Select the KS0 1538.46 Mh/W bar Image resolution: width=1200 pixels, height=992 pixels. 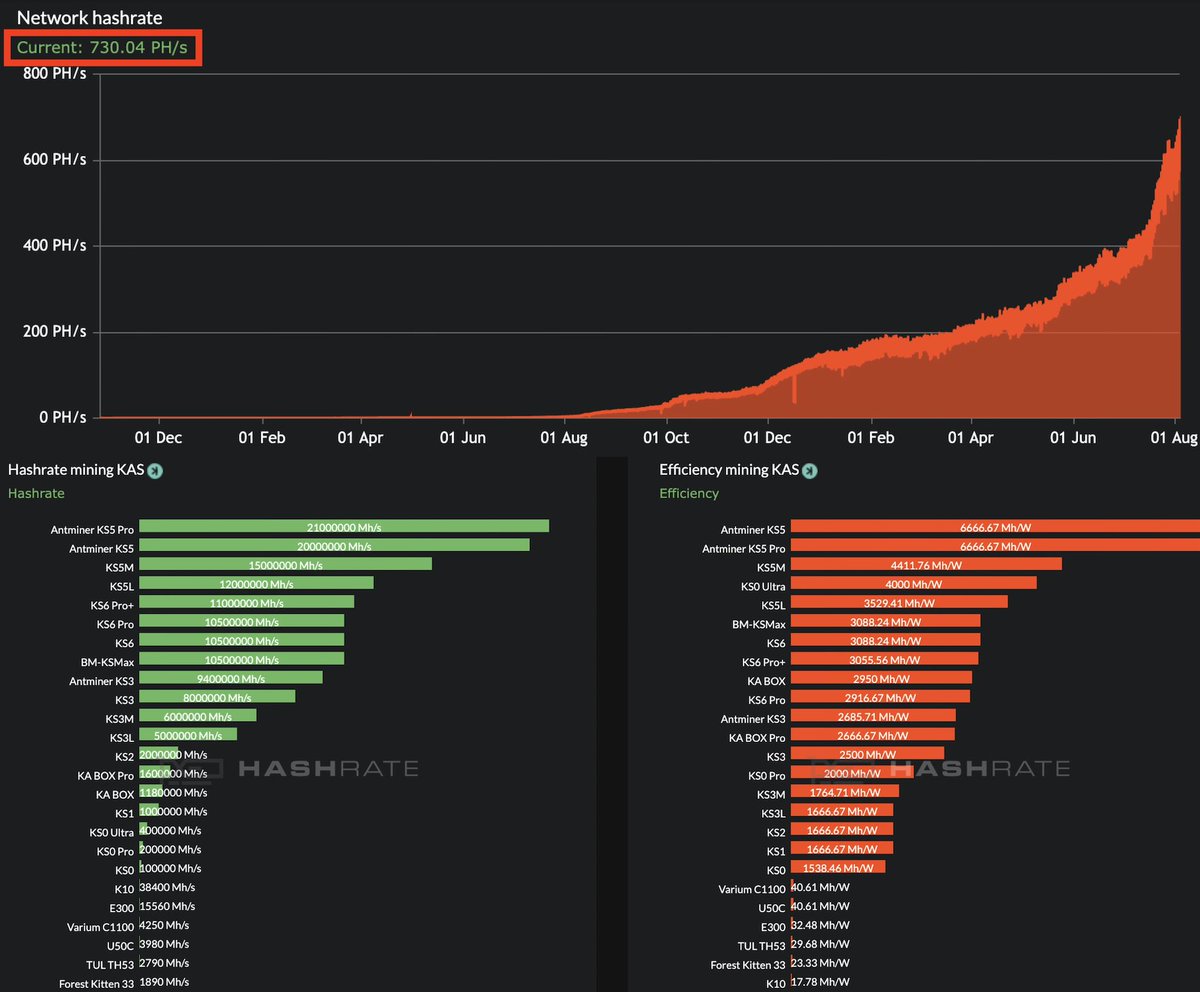(838, 869)
